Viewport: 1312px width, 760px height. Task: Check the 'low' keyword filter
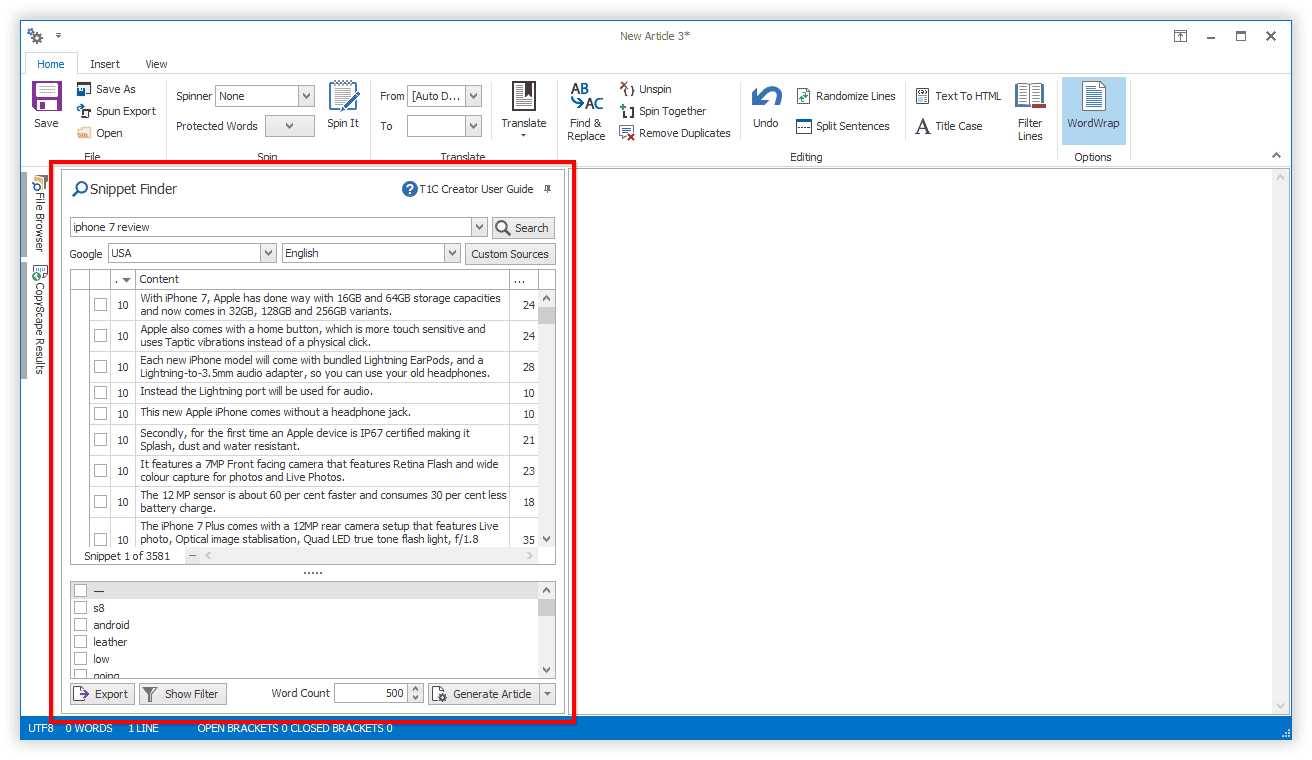coord(80,659)
